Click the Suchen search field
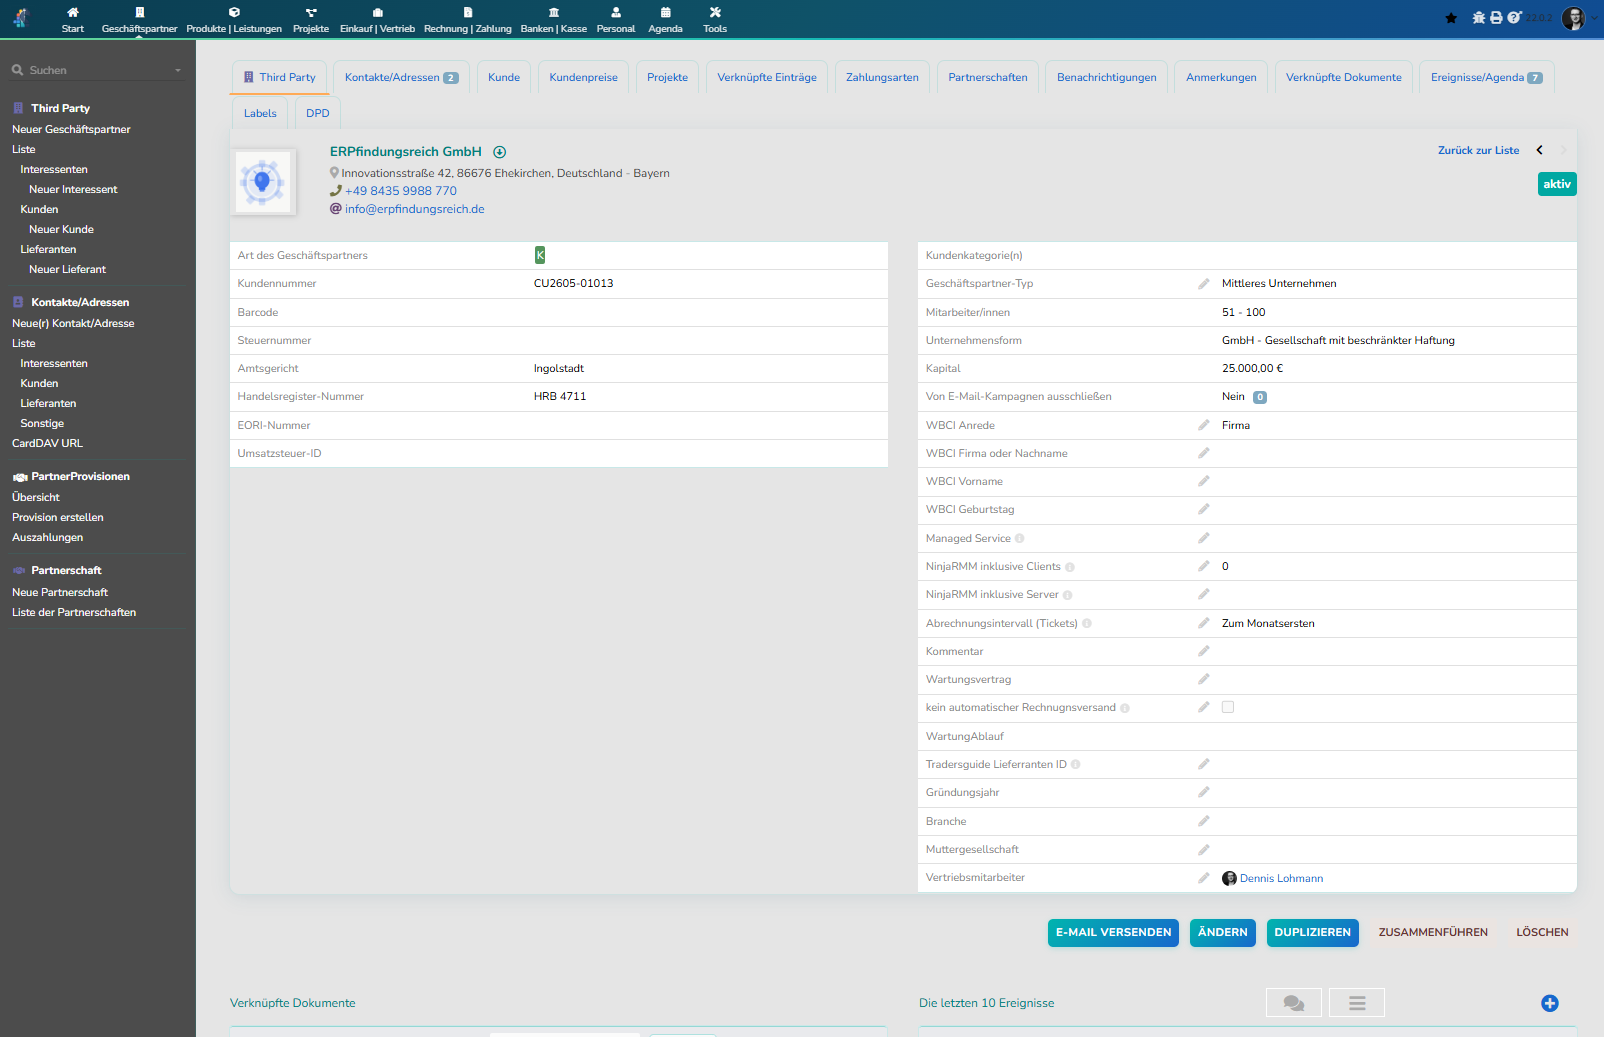 coord(96,70)
